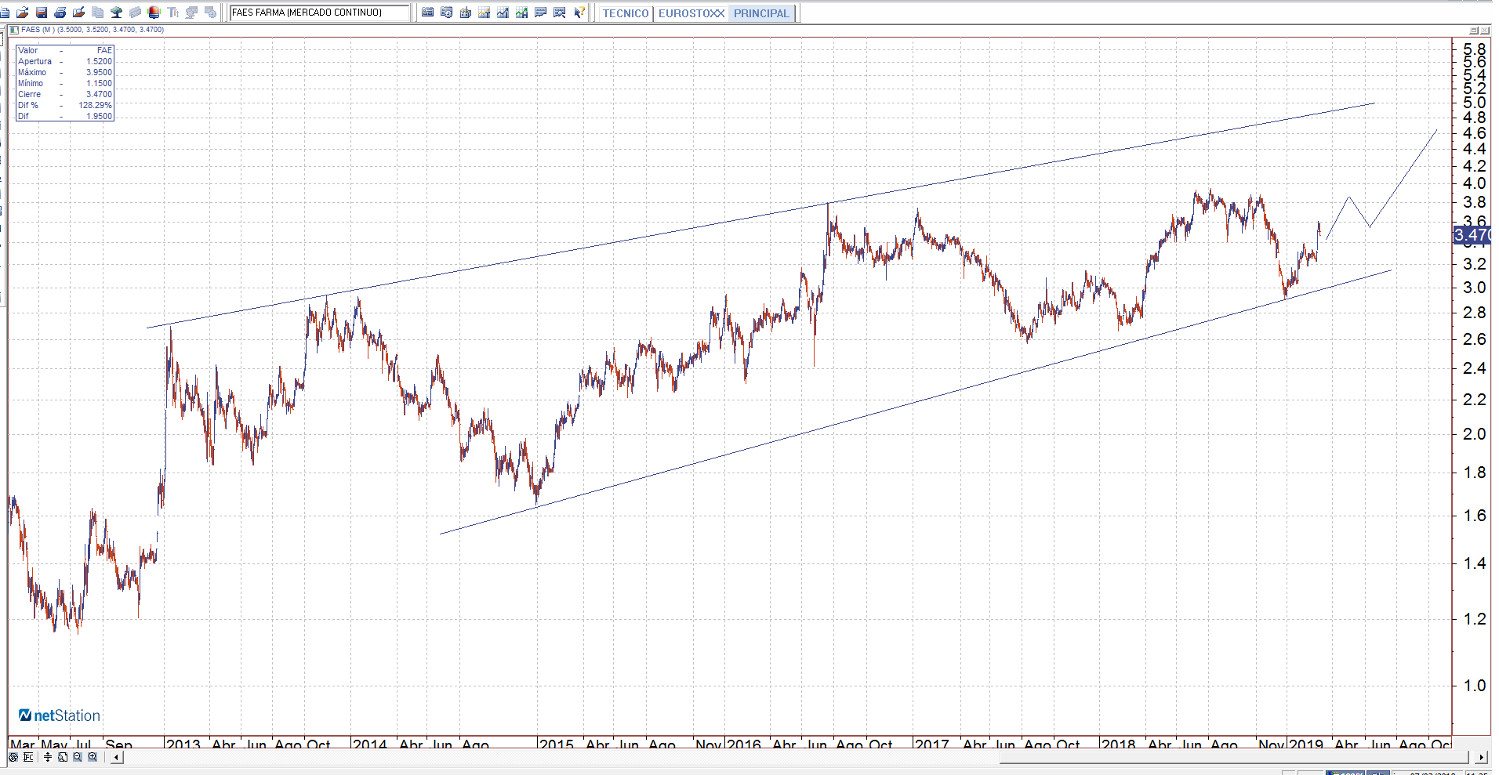Close the FAES chart window

[x=1487, y=30]
